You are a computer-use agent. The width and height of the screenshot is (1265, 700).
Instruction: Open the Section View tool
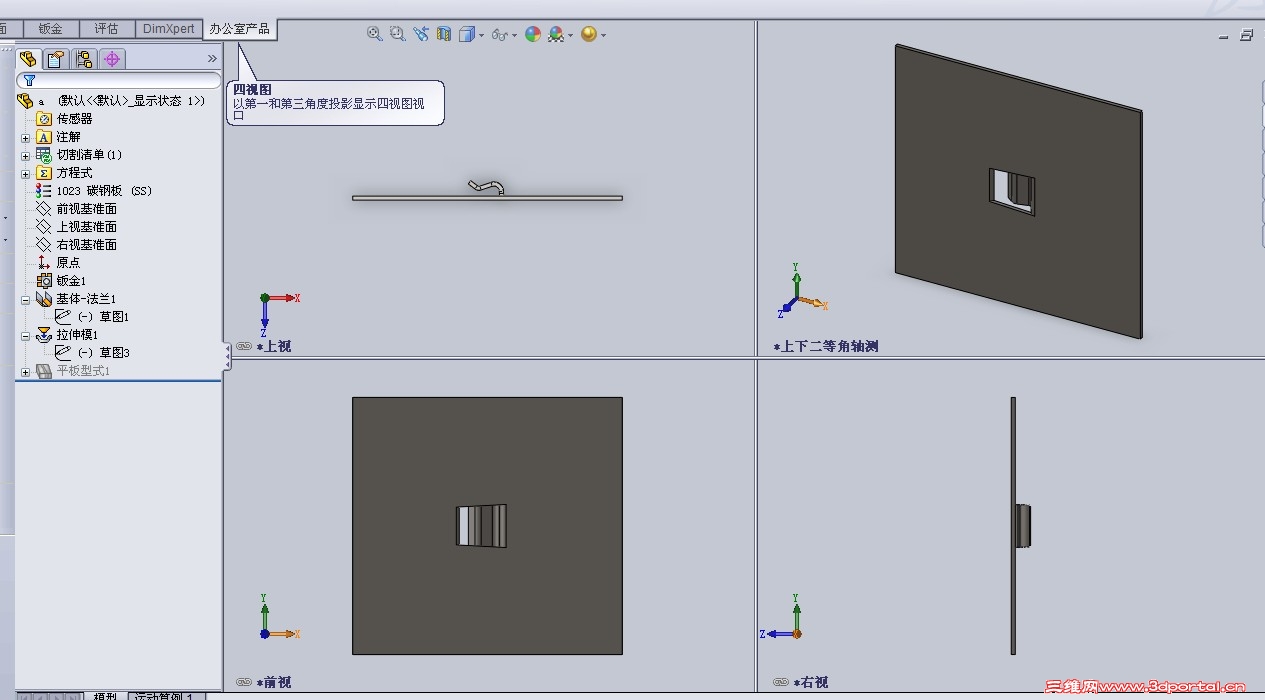(x=443, y=33)
